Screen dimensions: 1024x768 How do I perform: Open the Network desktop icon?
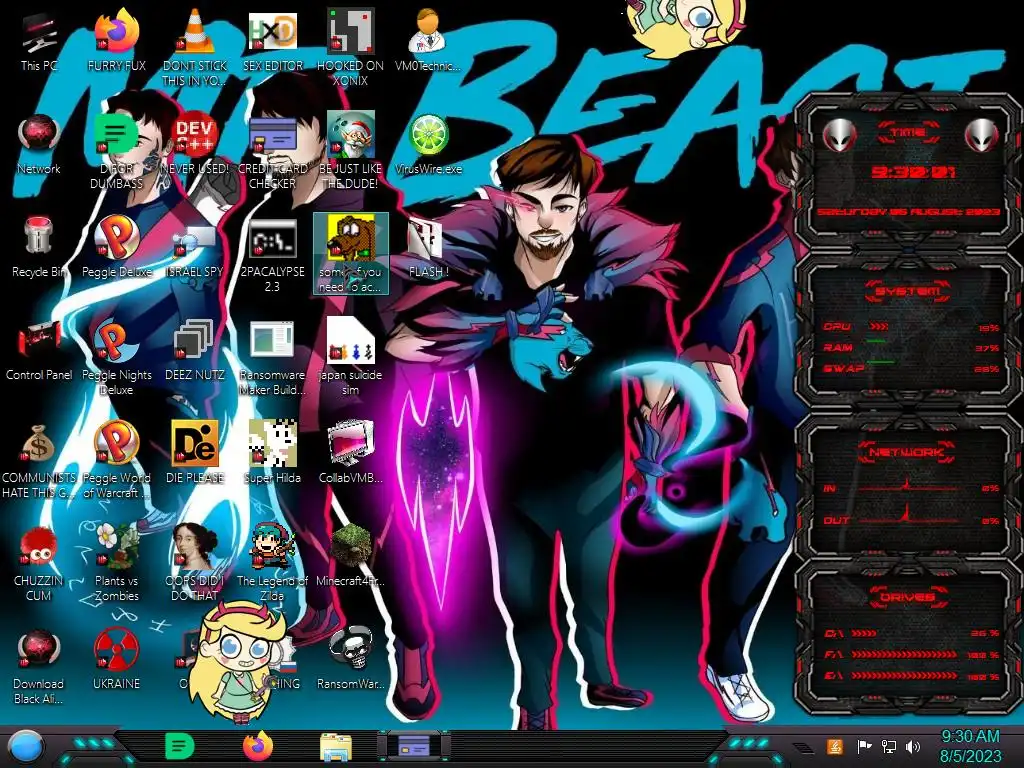pos(39,145)
